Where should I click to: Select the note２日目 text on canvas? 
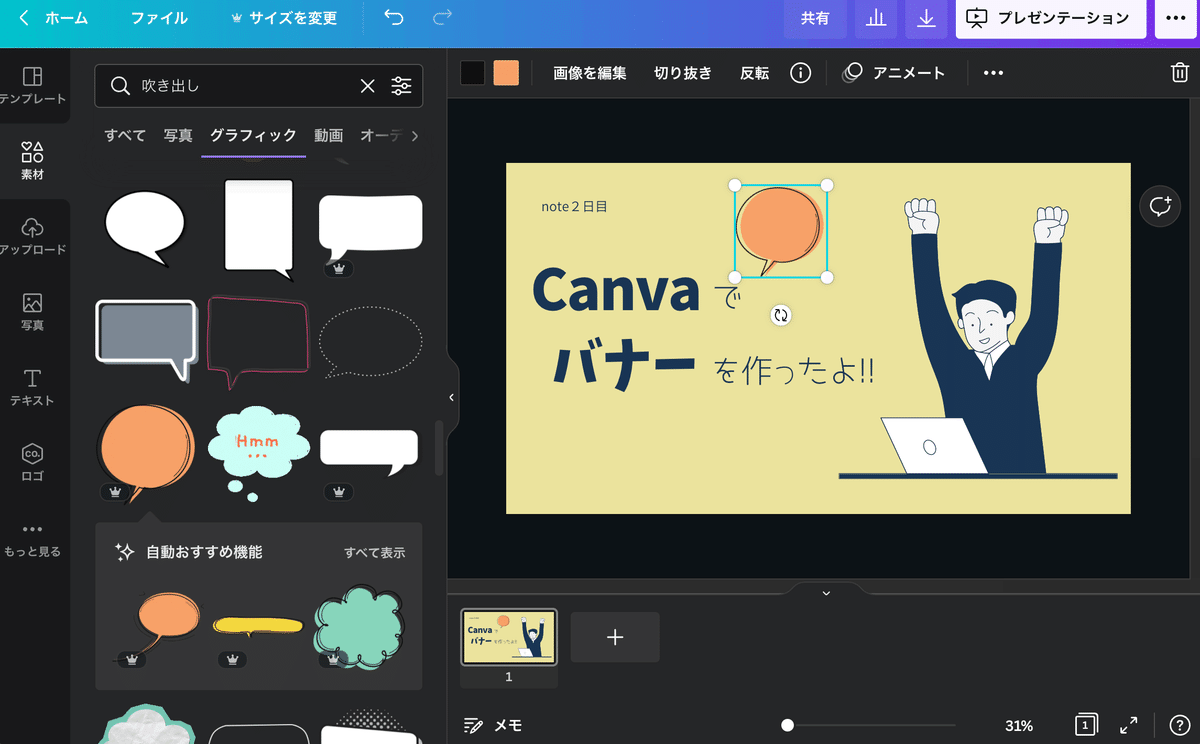(x=574, y=207)
